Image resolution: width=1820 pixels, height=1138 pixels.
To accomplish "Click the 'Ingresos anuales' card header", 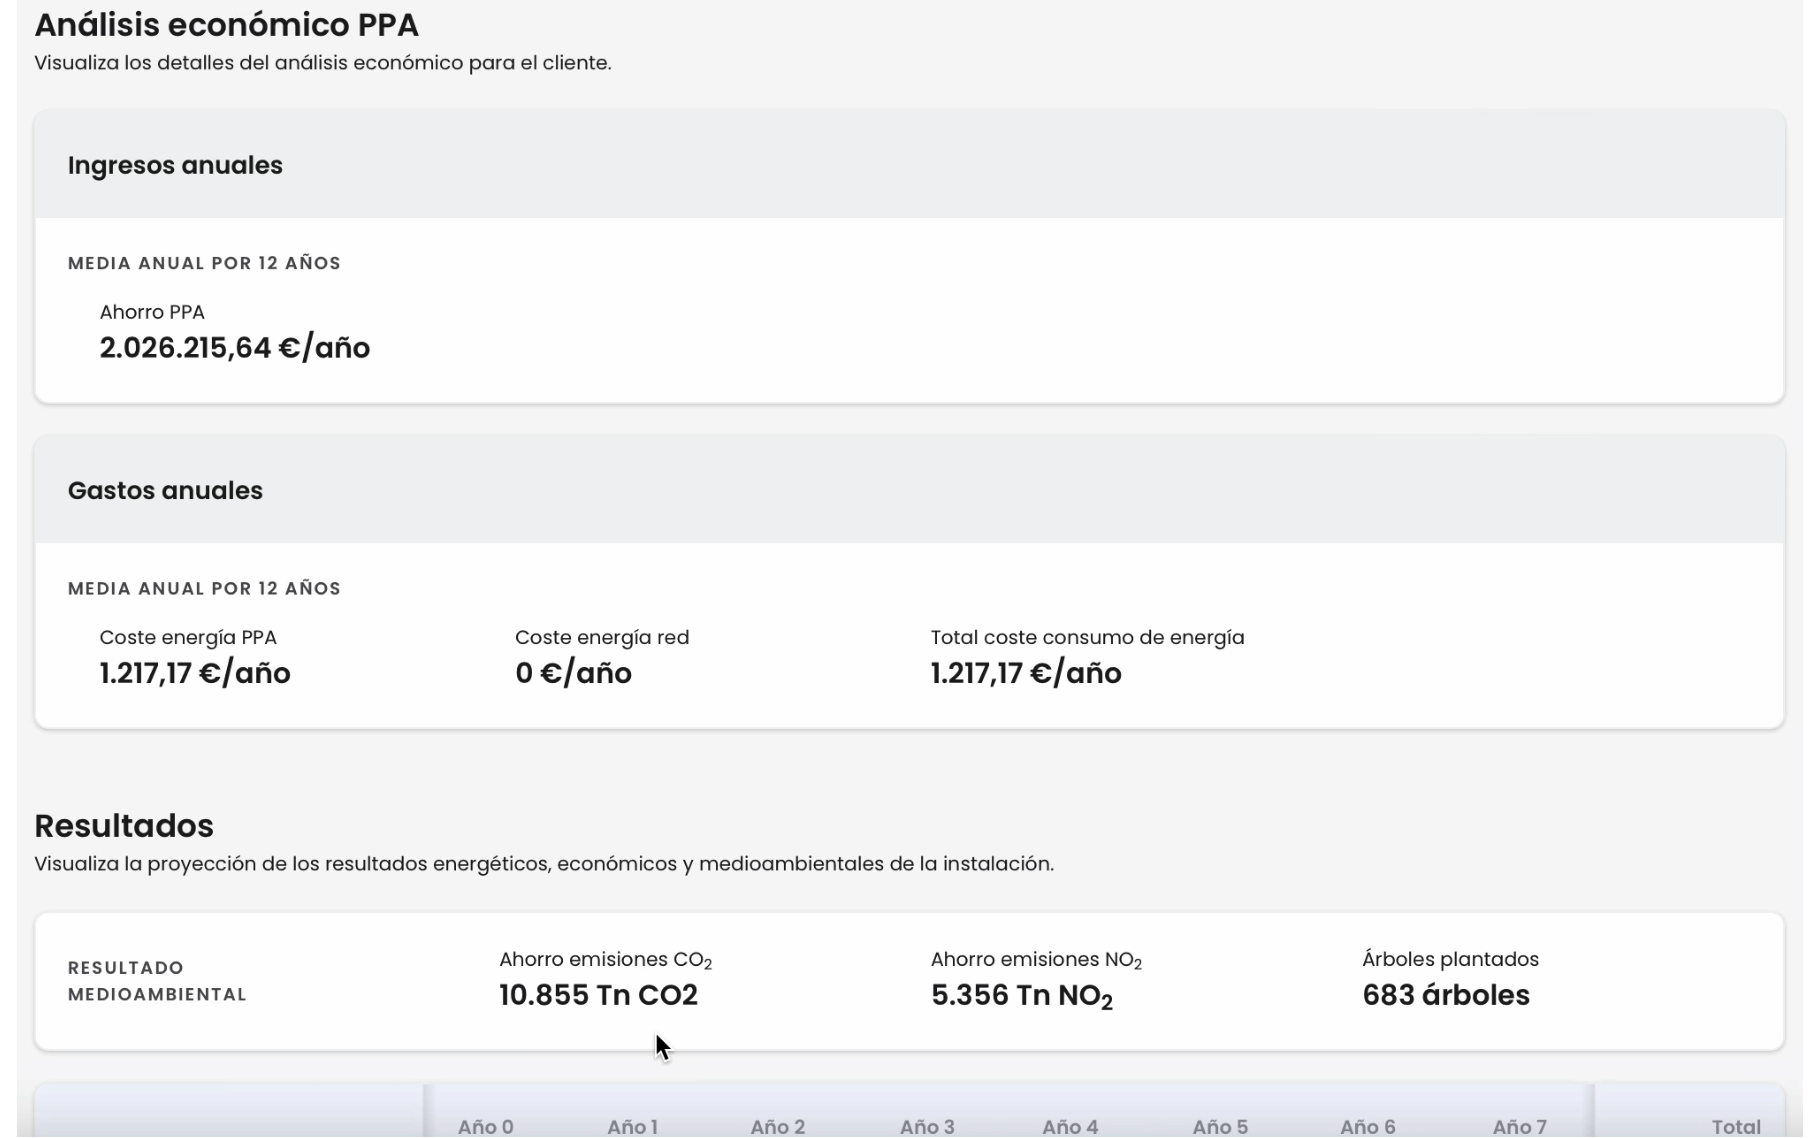I will [x=909, y=165].
